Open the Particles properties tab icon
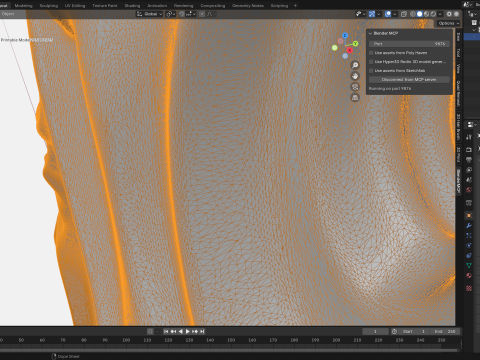This screenshot has width=480, height=360. tap(469, 236)
